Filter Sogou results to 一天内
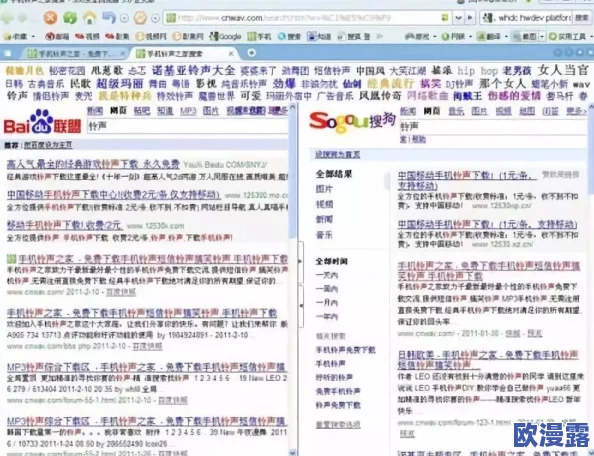The height and width of the screenshot is (456, 594). click(x=327, y=275)
